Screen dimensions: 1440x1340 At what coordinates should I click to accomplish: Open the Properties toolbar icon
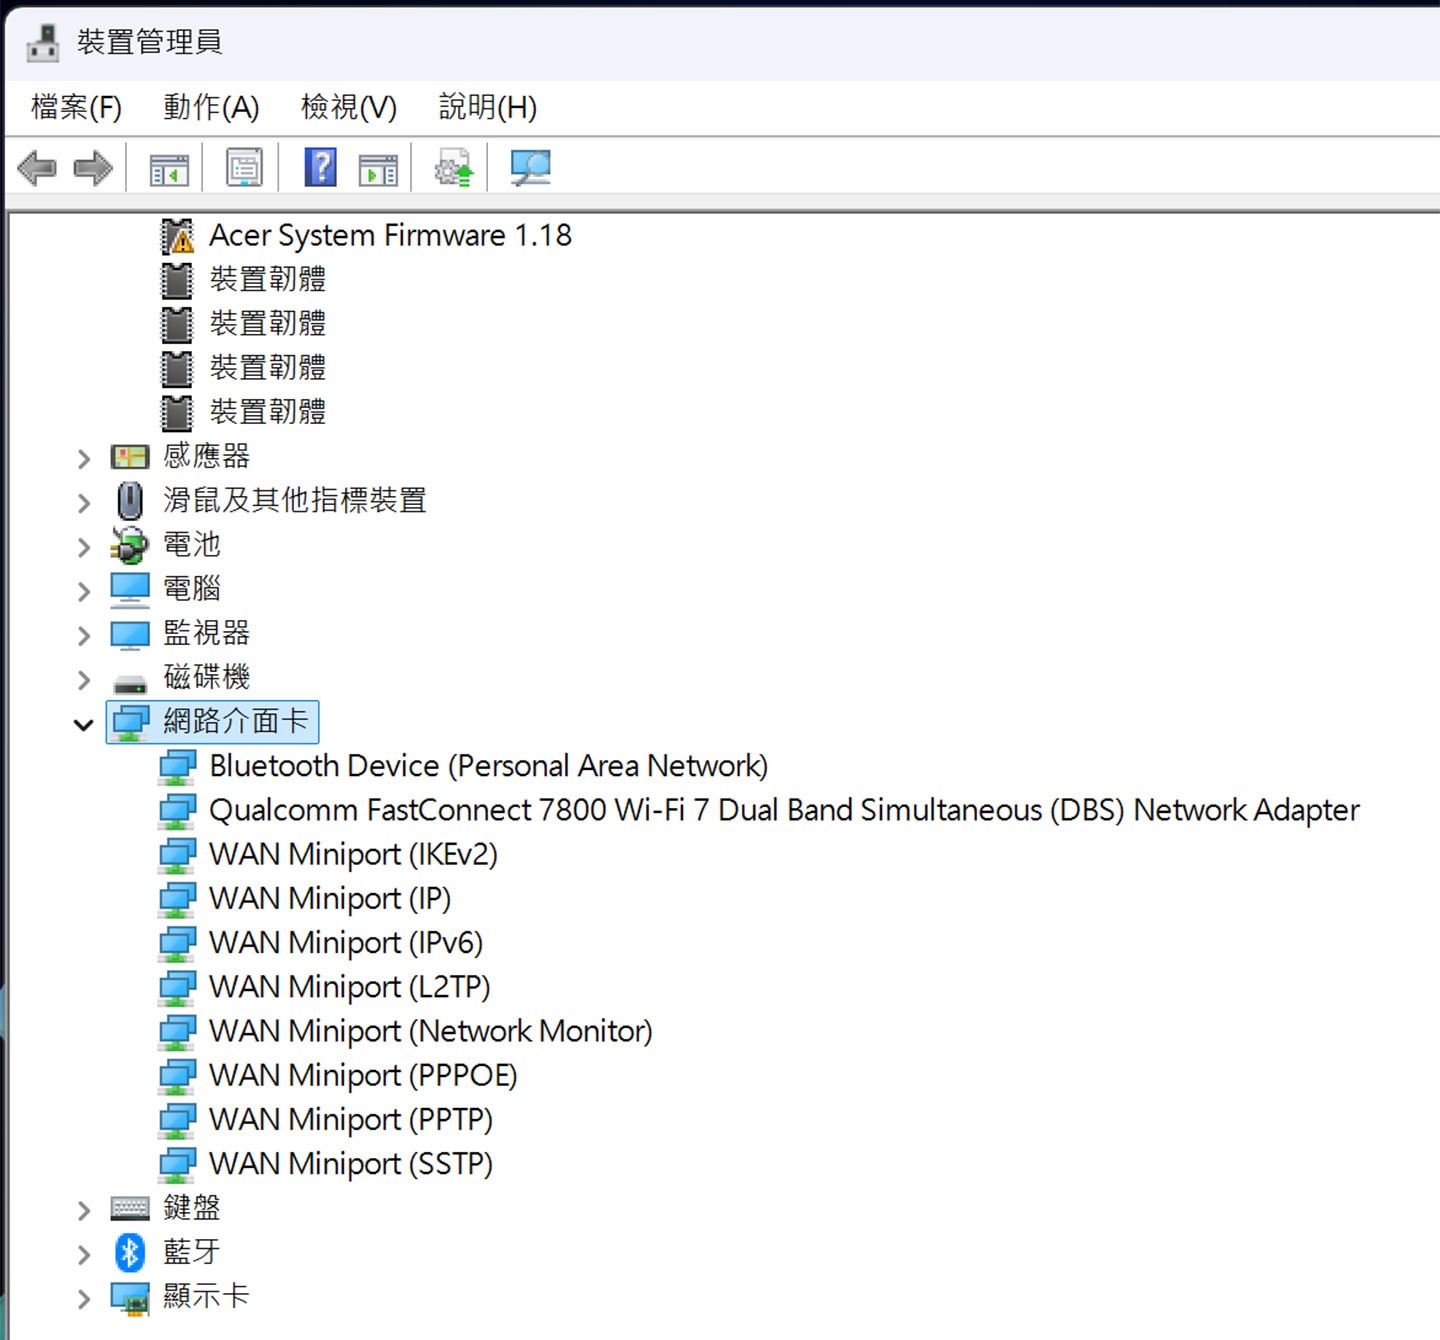[244, 168]
